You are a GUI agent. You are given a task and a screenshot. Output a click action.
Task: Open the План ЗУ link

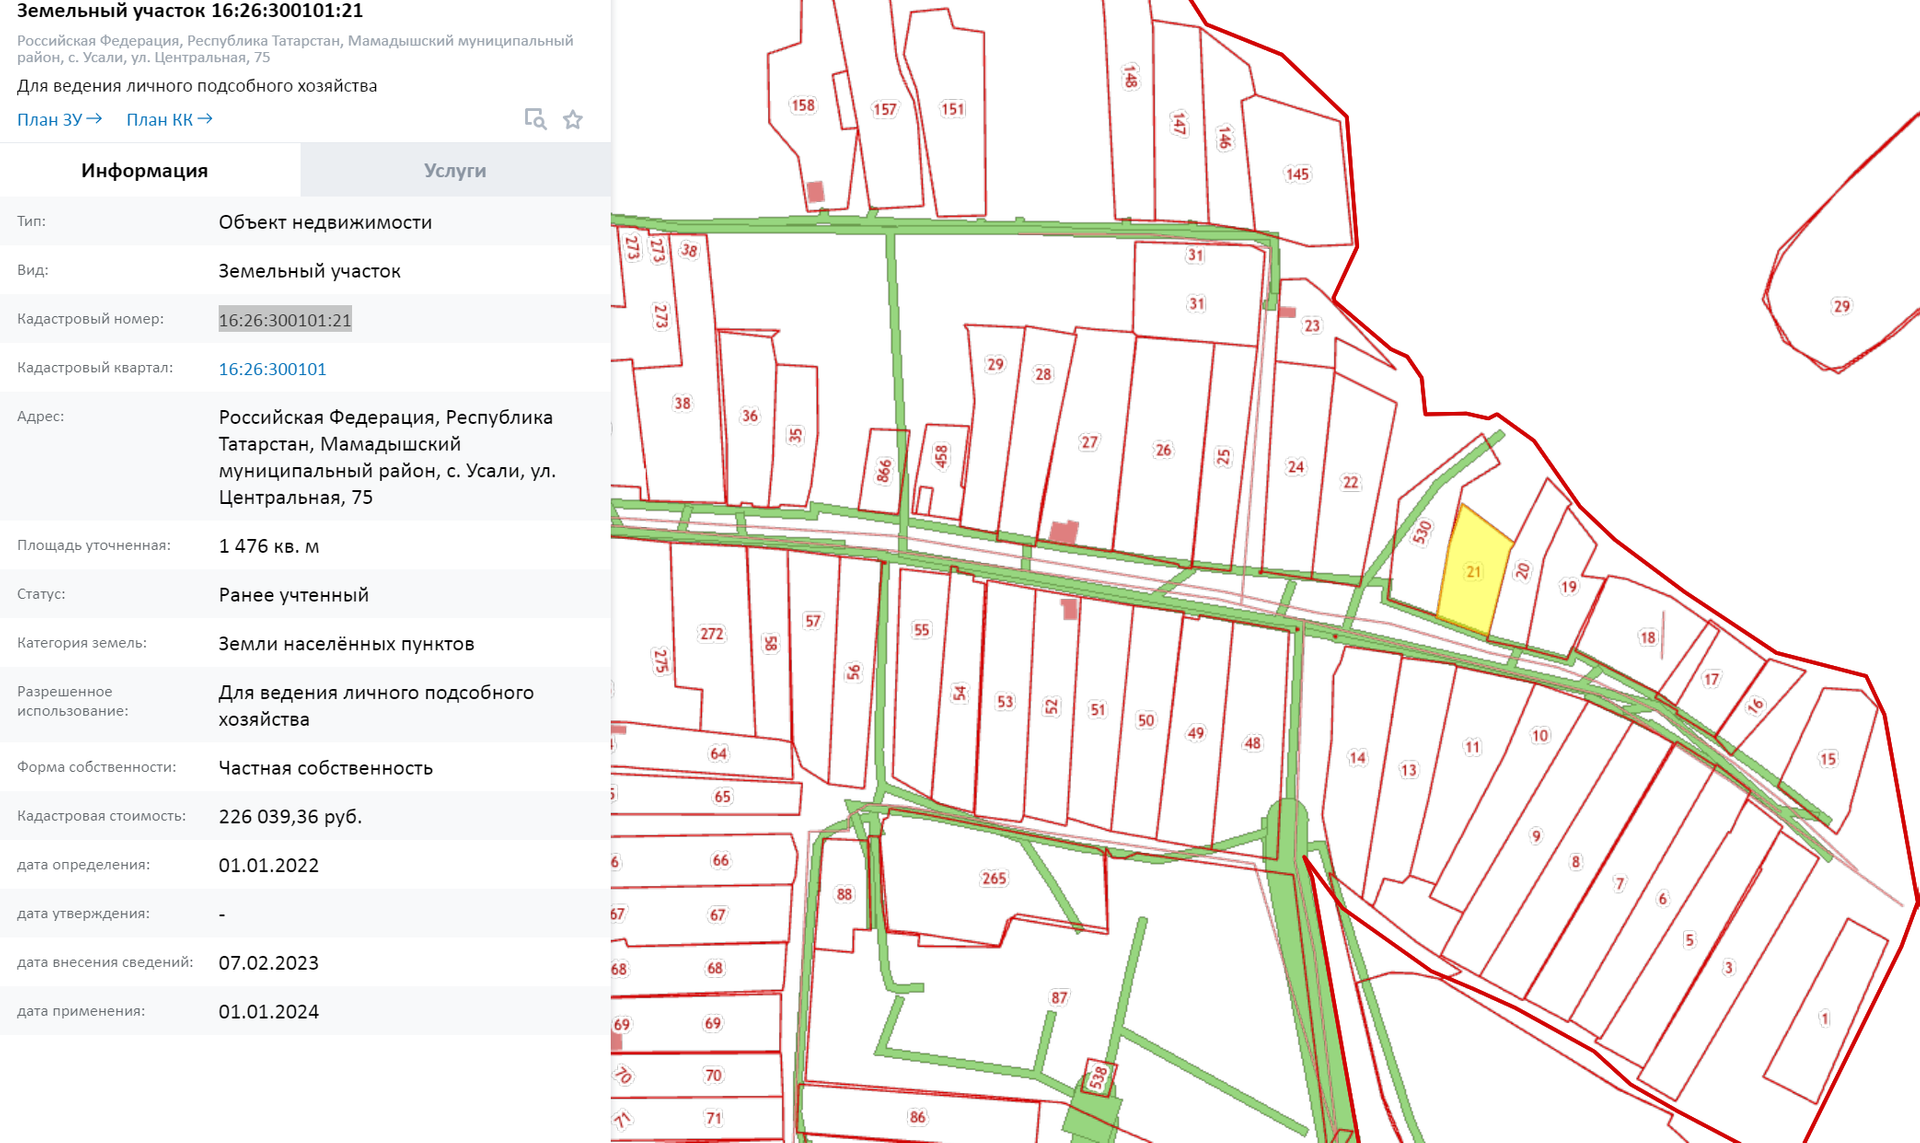click(x=50, y=120)
